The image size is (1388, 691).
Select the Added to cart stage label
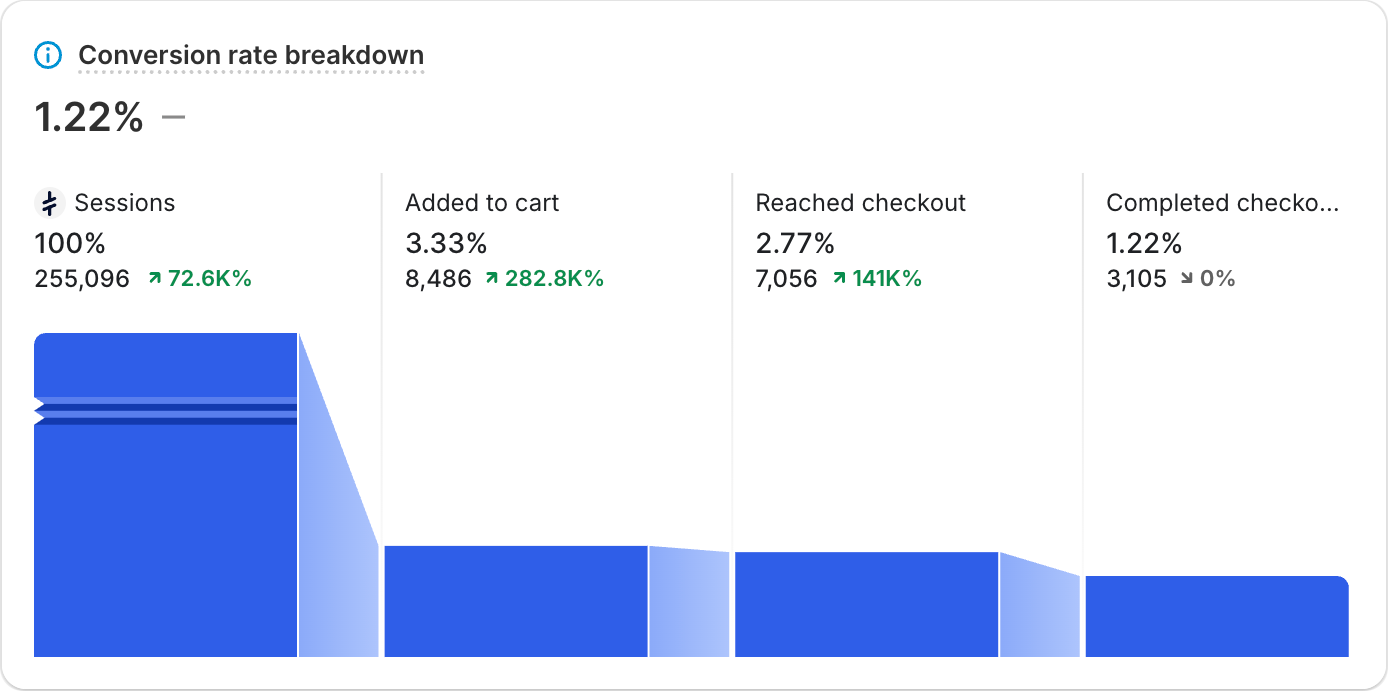pos(482,203)
